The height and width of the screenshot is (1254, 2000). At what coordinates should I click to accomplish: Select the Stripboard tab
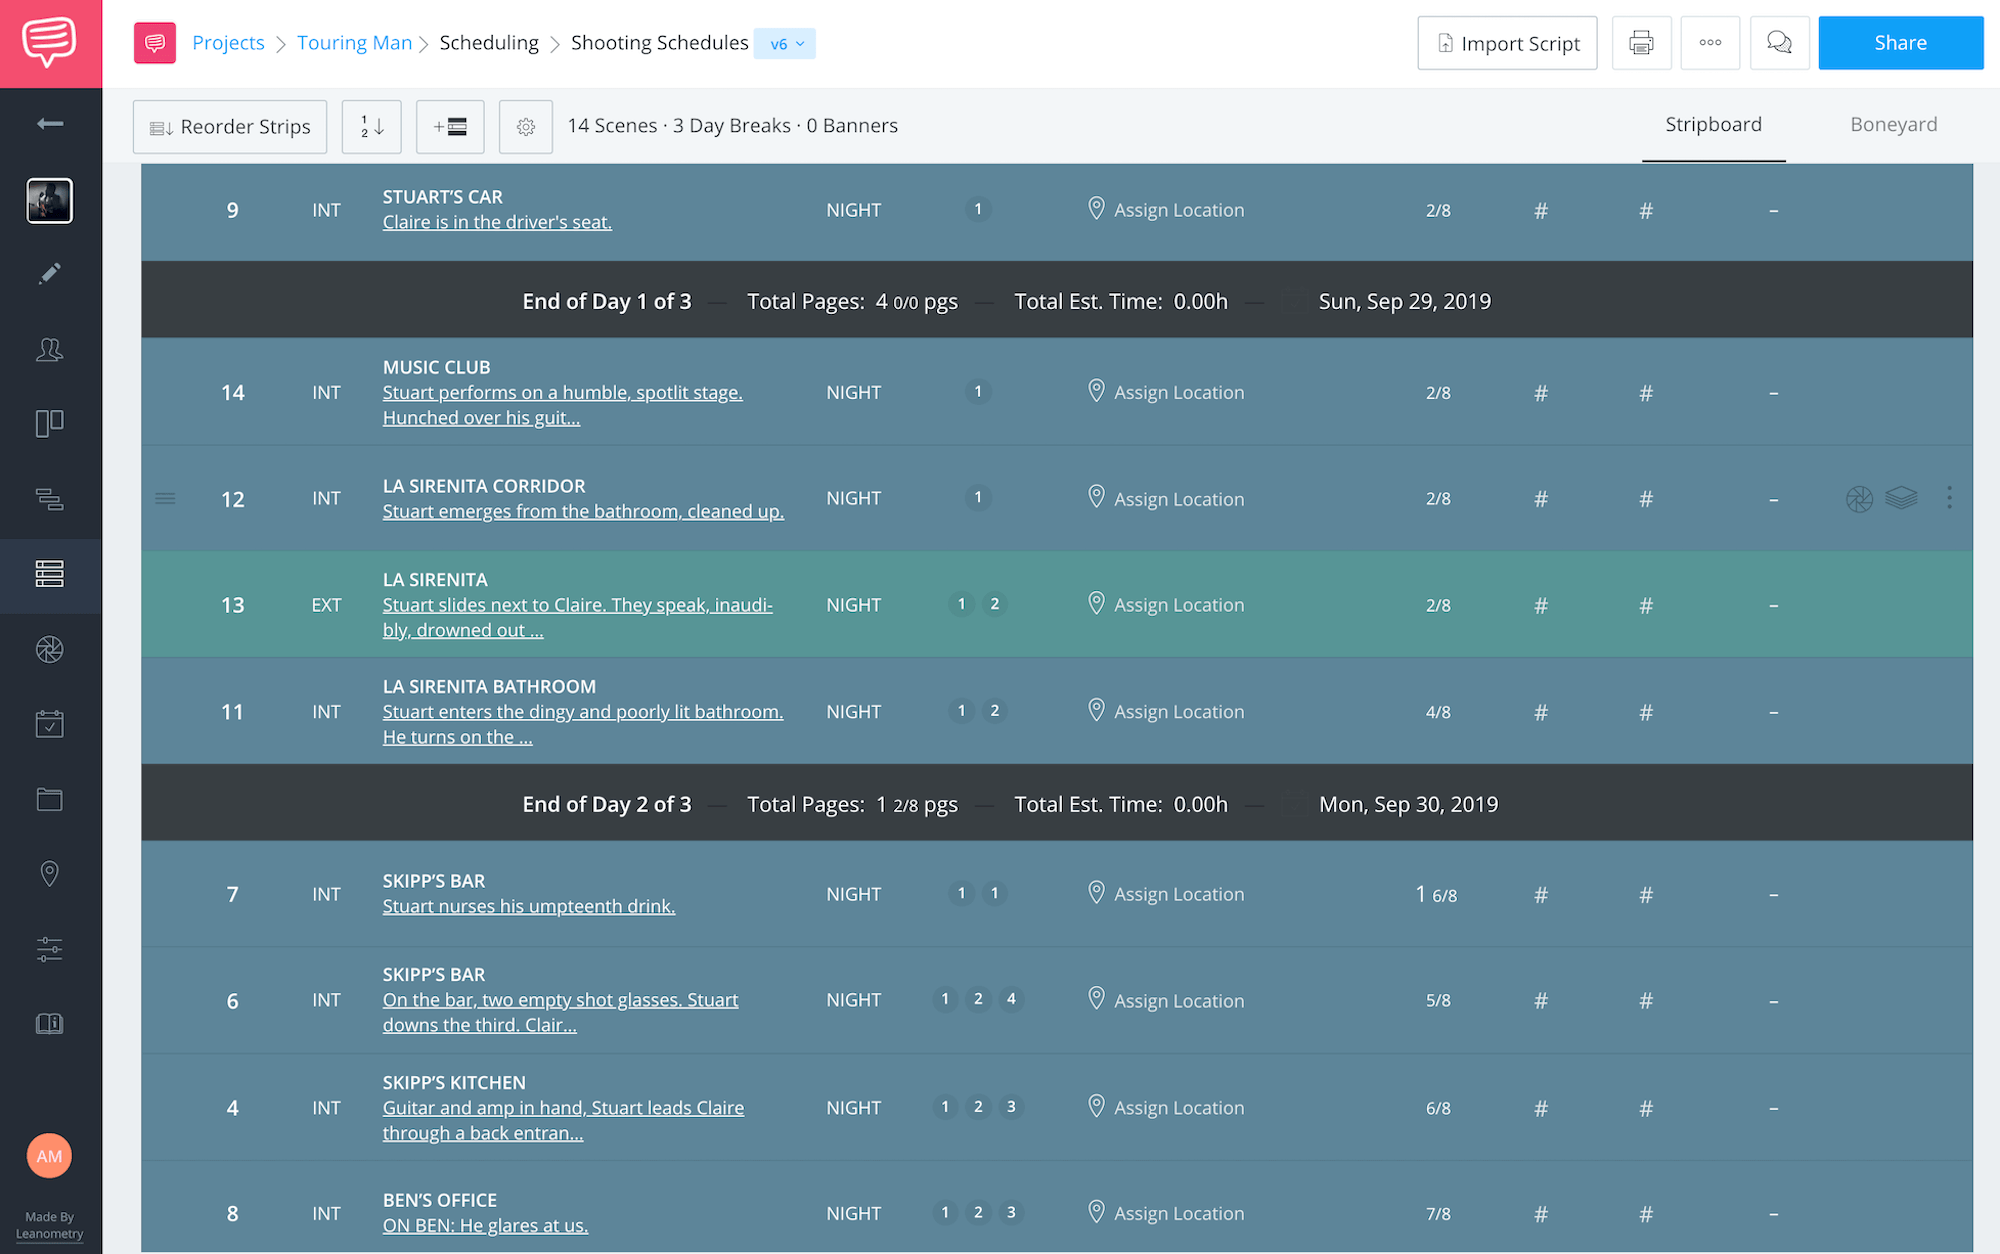click(1713, 125)
